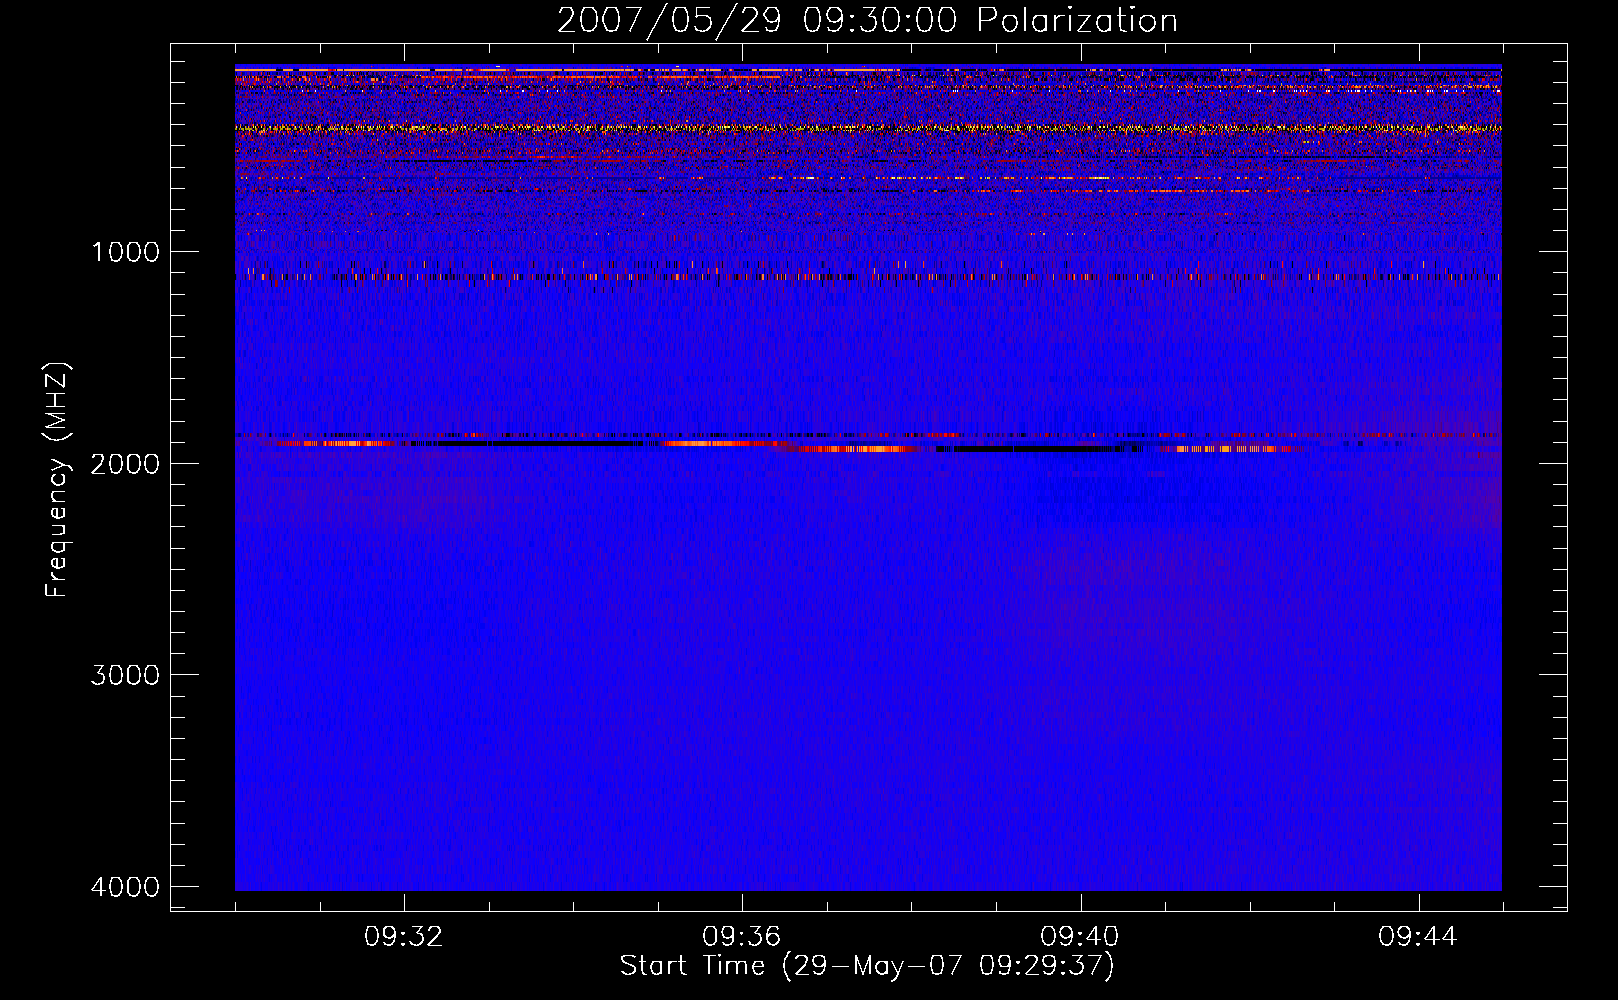Click the black streak in the 2000 MHz band
This screenshot has height=1000, width=1618.
(x=1040, y=449)
